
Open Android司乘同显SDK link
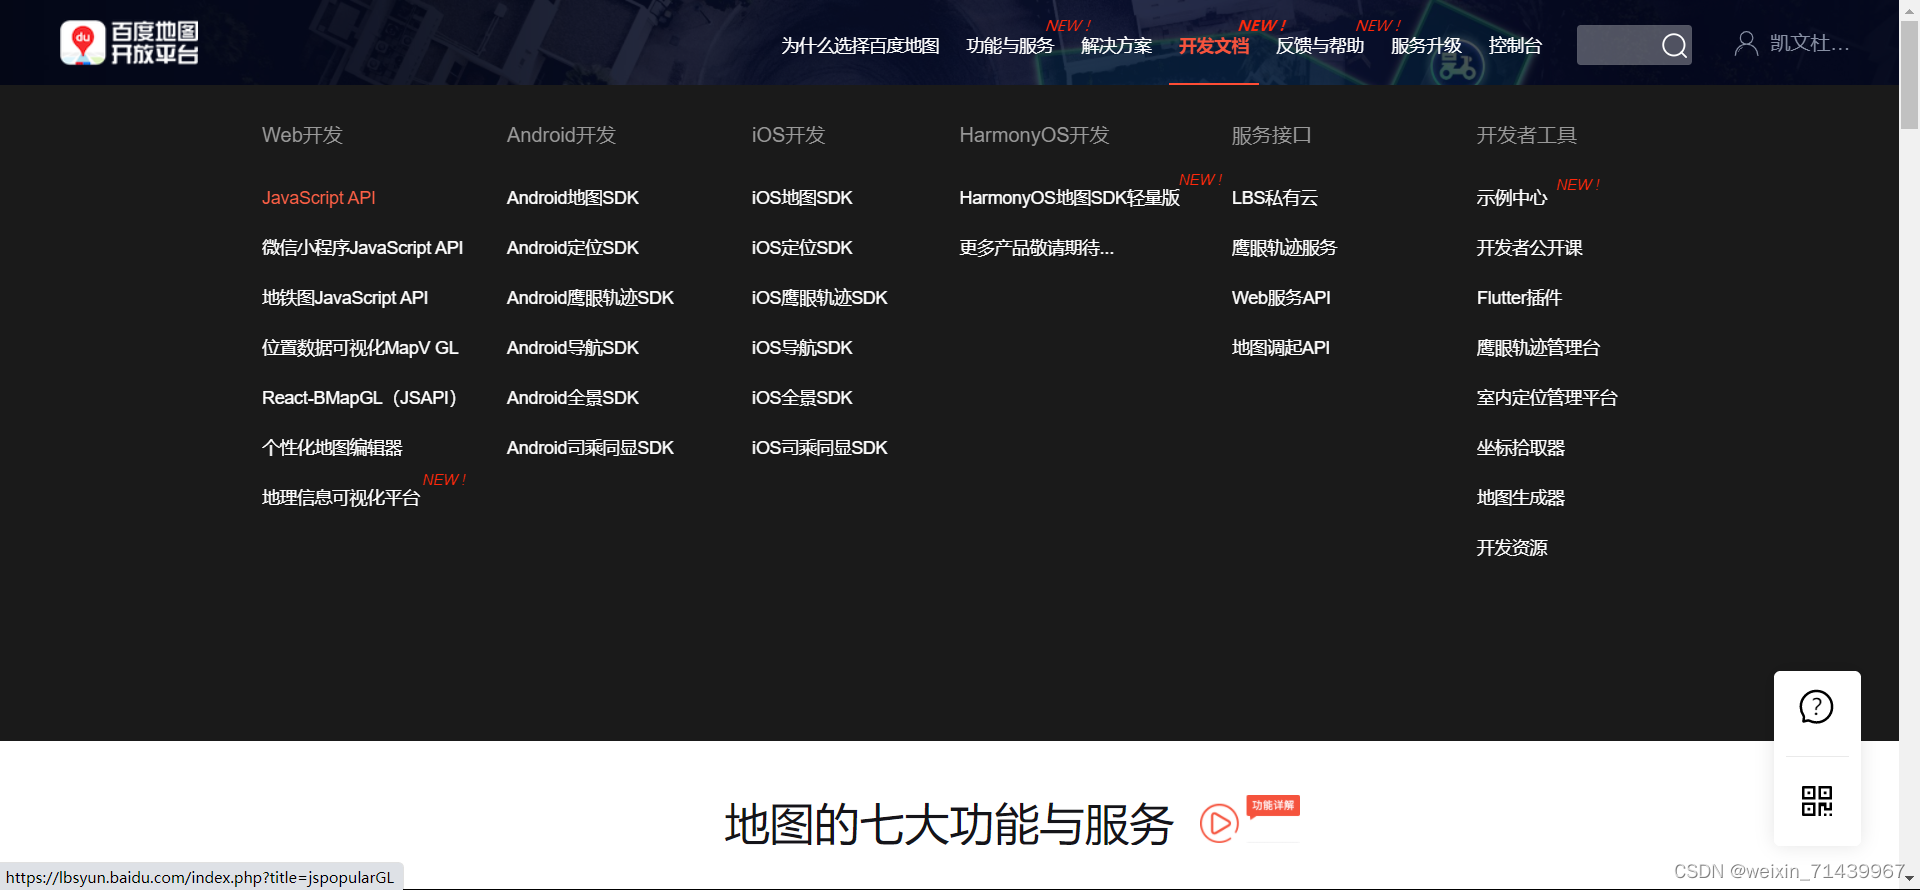590,448
